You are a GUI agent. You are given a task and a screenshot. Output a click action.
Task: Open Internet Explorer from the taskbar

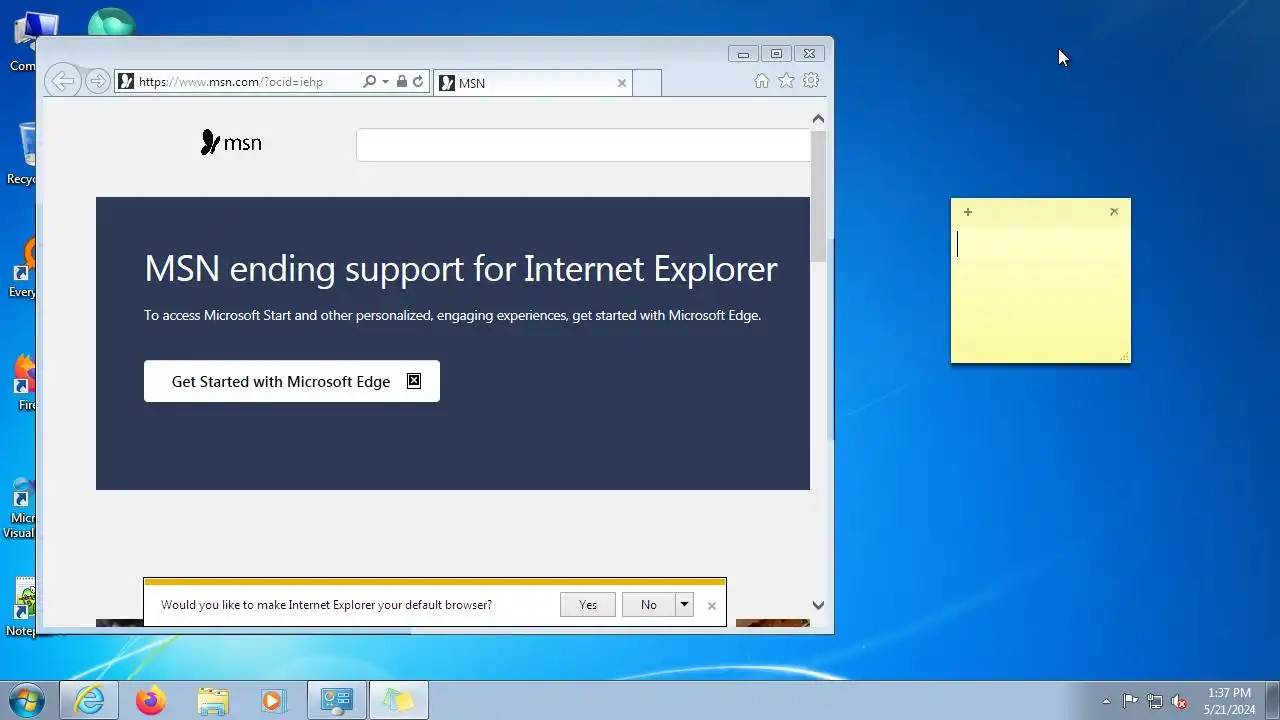click(x=89, y=701)
